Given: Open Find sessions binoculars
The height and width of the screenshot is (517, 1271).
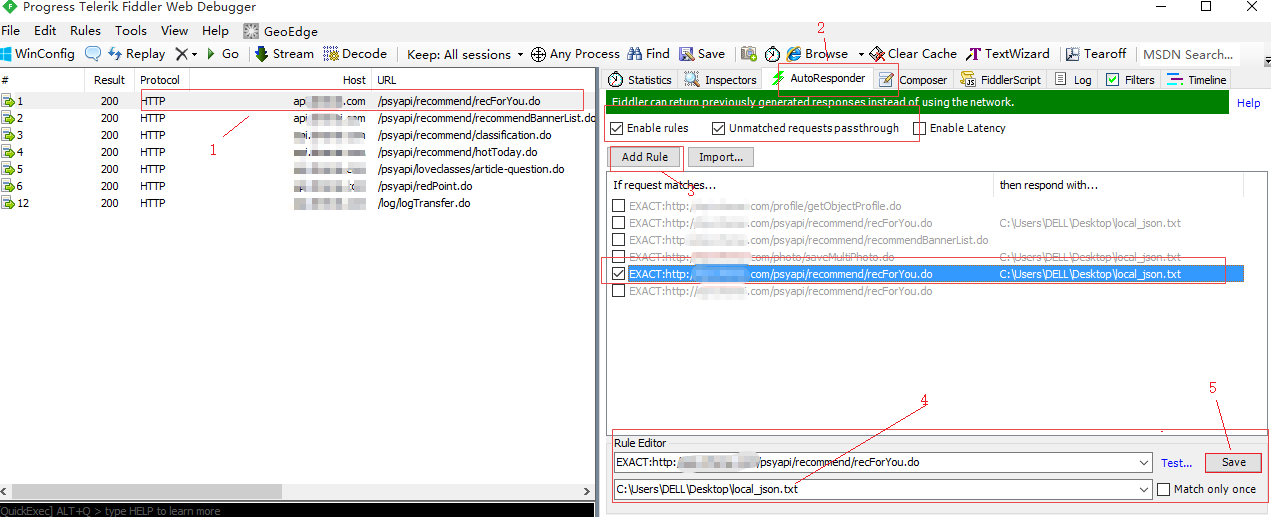Looking at the screenshot, I should (x=649, y=54).
